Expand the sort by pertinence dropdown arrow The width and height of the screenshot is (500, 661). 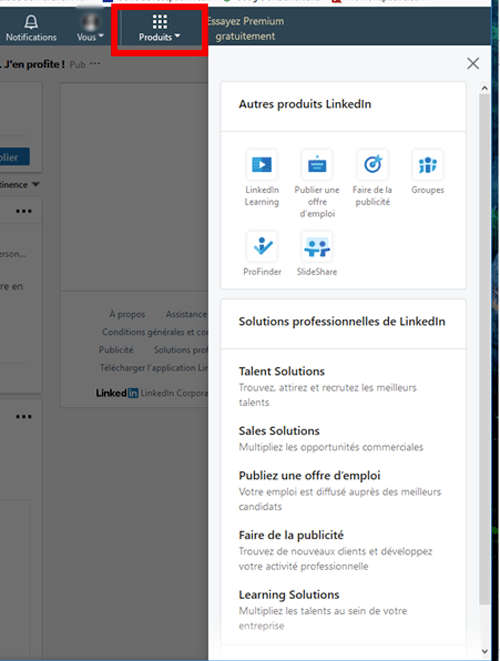[x=36, y=184]
